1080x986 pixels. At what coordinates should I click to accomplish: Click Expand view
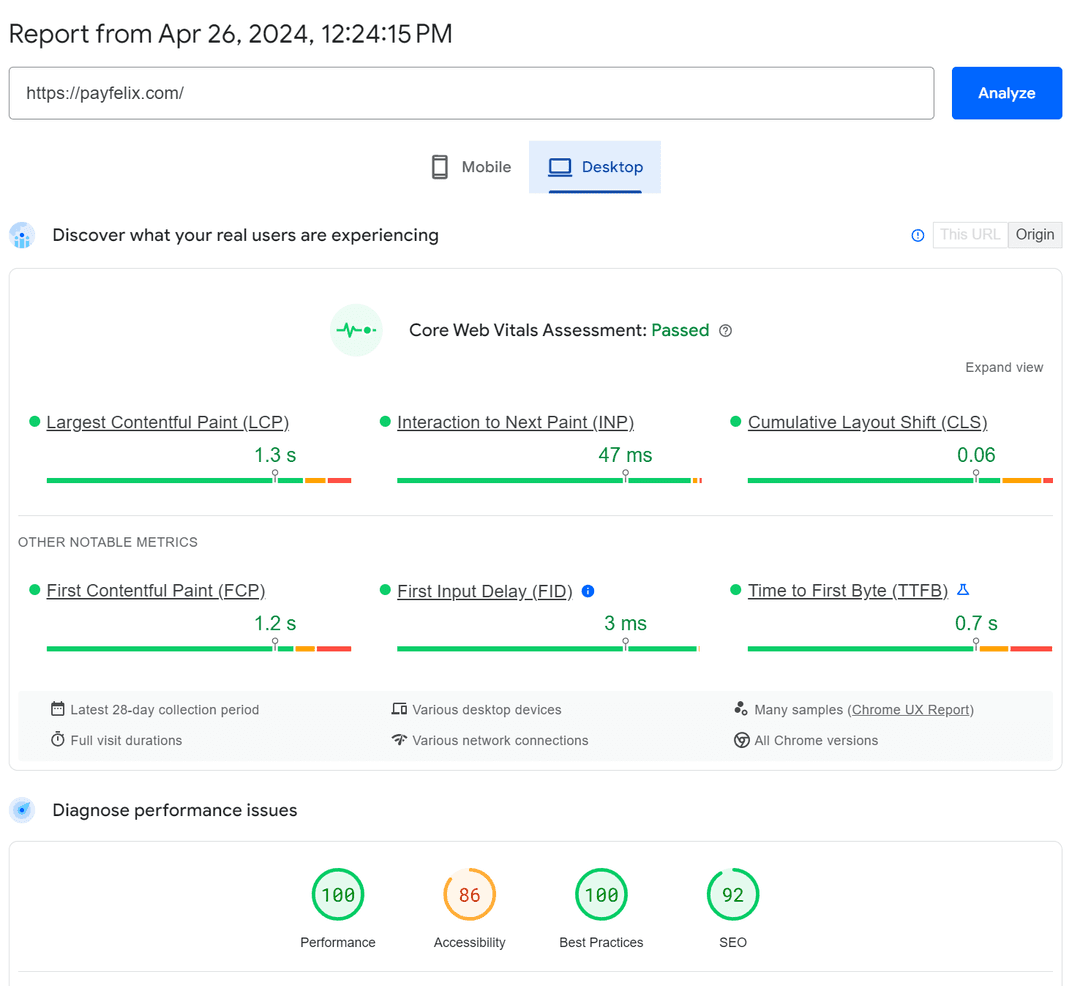(x=1004, y=367)
